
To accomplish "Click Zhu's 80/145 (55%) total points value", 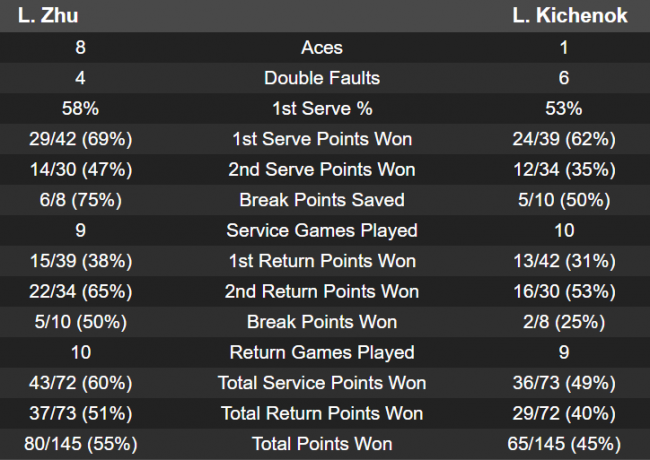I will coord(80,444).
